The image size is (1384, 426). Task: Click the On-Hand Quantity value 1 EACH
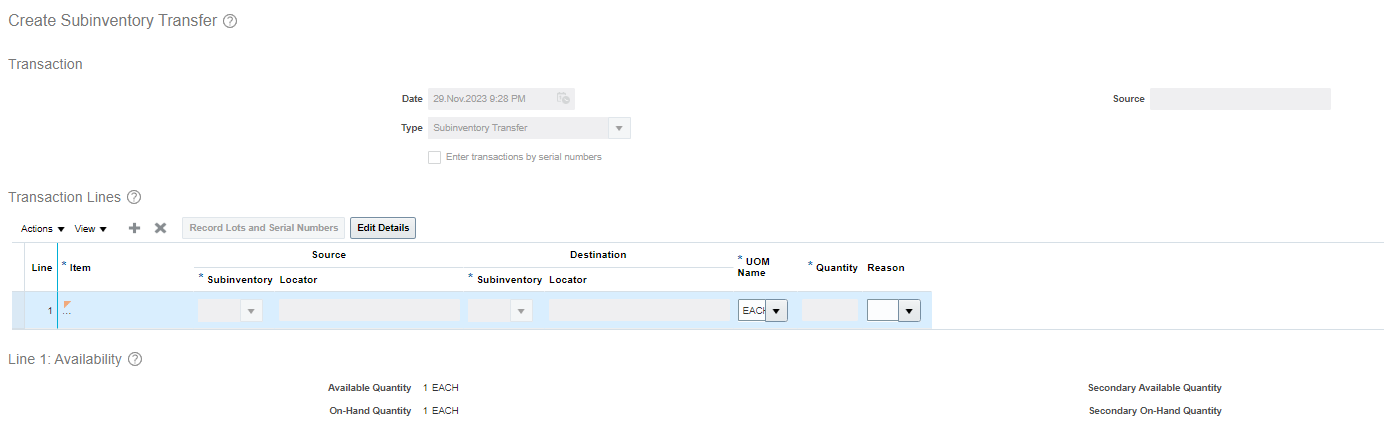click(441, 411)
